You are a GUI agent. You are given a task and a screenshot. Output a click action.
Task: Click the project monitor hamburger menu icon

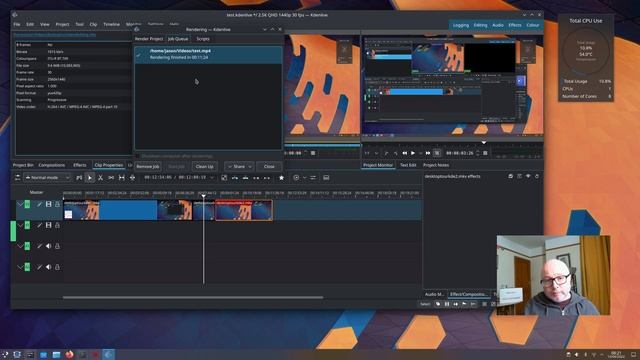tap(485, 153)
